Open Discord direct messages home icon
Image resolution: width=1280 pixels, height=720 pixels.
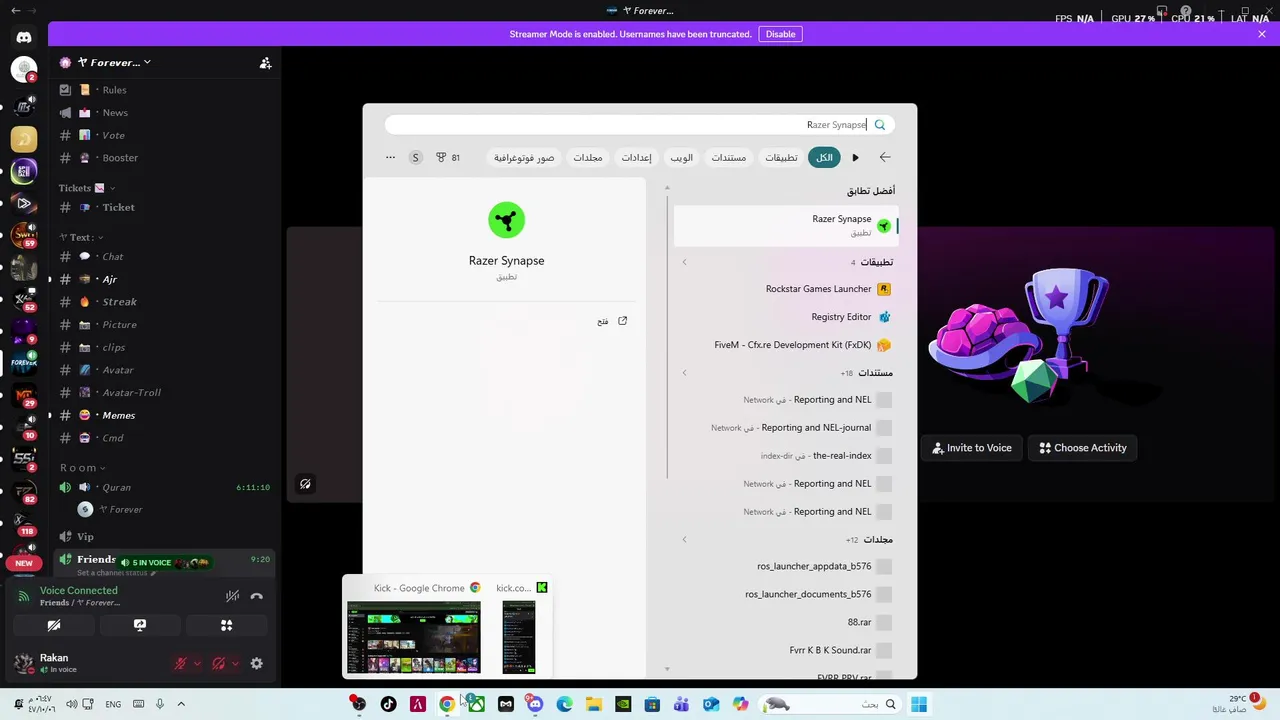coord(24,37)
